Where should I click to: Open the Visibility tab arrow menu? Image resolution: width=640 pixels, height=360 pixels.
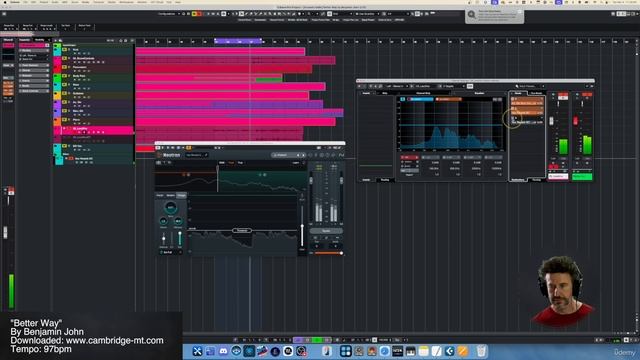tap(48, 40)
